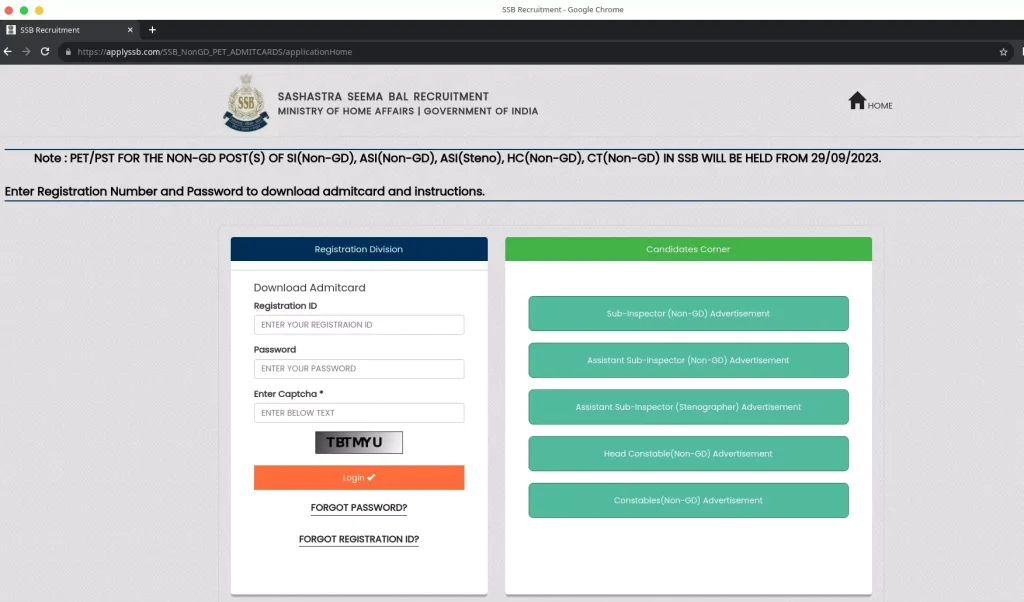Close the SSB Recruitment tab
This screenshot has height=602, width=1024.
point(130,30)
